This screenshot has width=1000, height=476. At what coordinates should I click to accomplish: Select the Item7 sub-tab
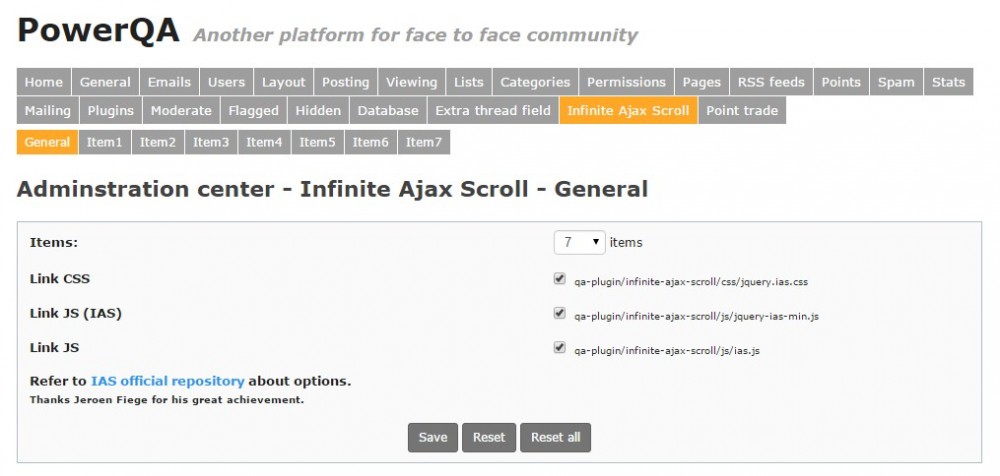point(423,142)
